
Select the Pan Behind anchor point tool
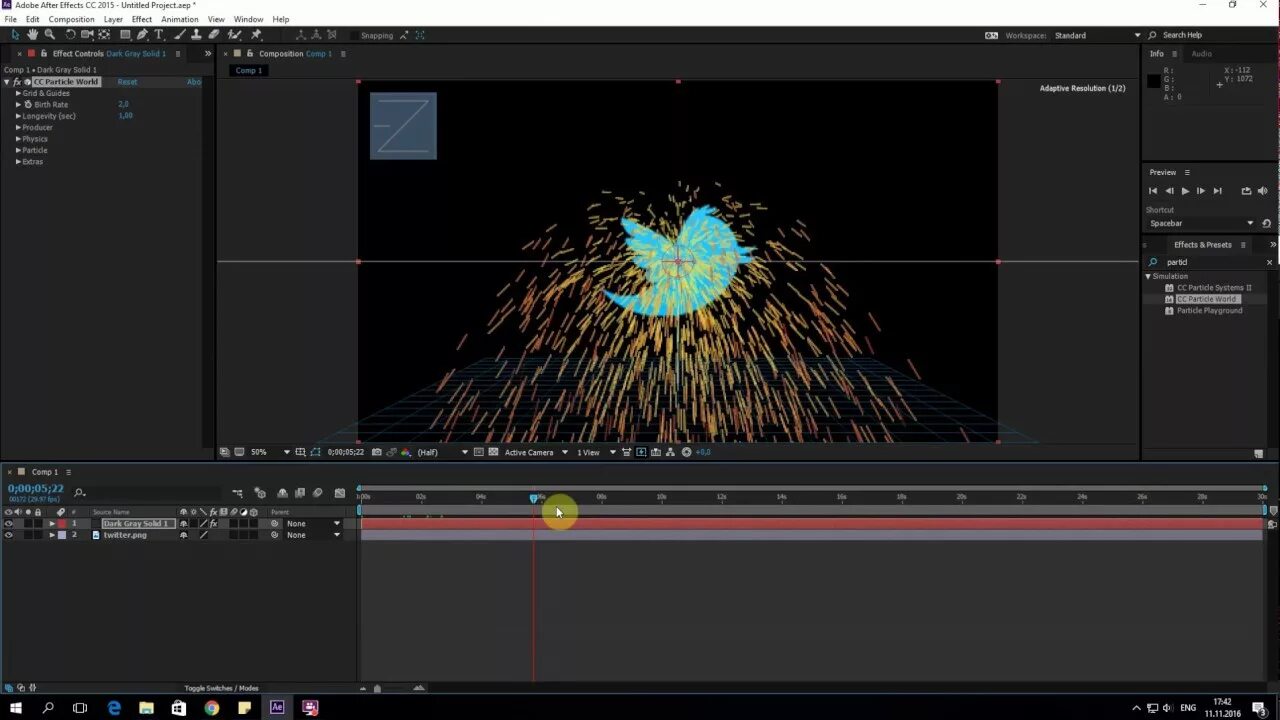(x=104, y=35)
